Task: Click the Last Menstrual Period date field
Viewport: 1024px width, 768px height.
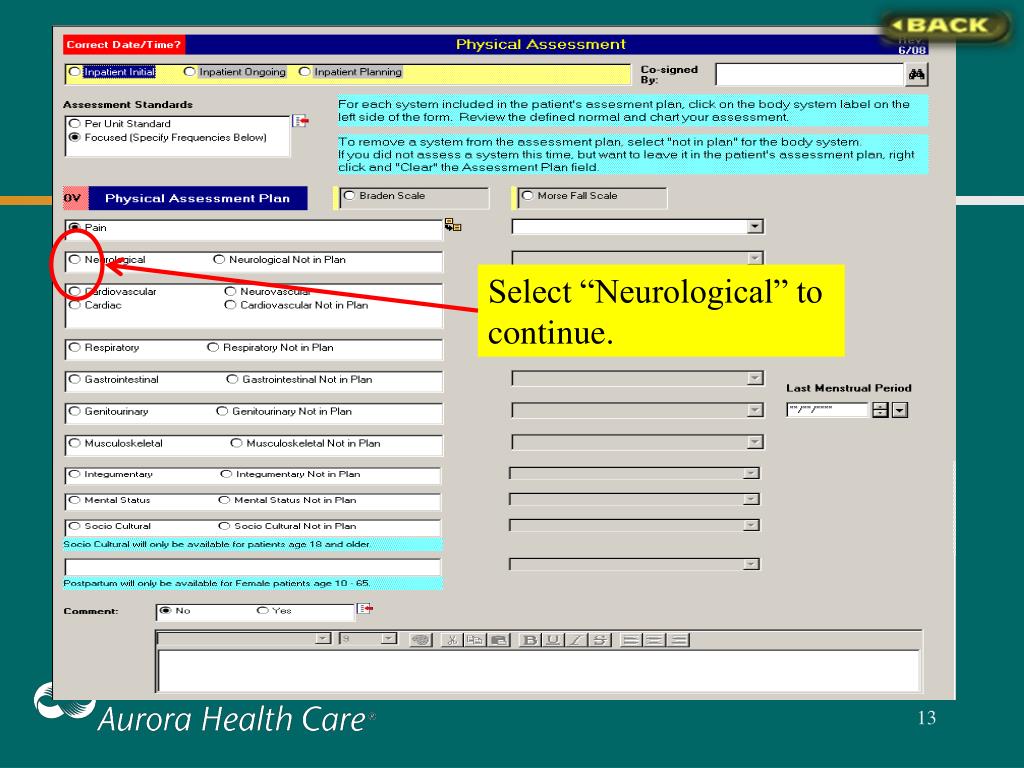Action: pyautogui.click(x=827, y=410)
